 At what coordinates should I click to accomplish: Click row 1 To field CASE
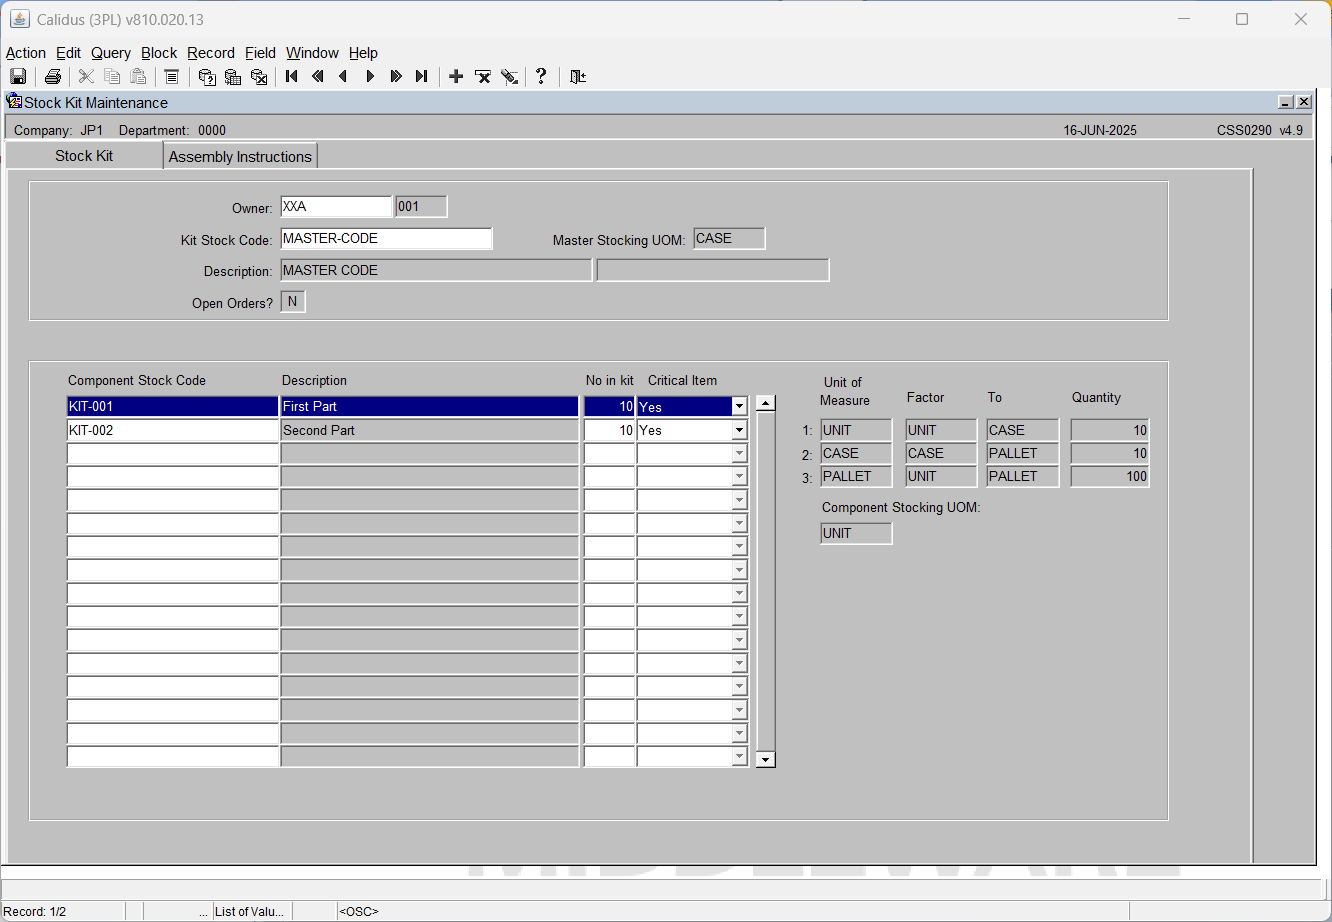pos(1022,430)
